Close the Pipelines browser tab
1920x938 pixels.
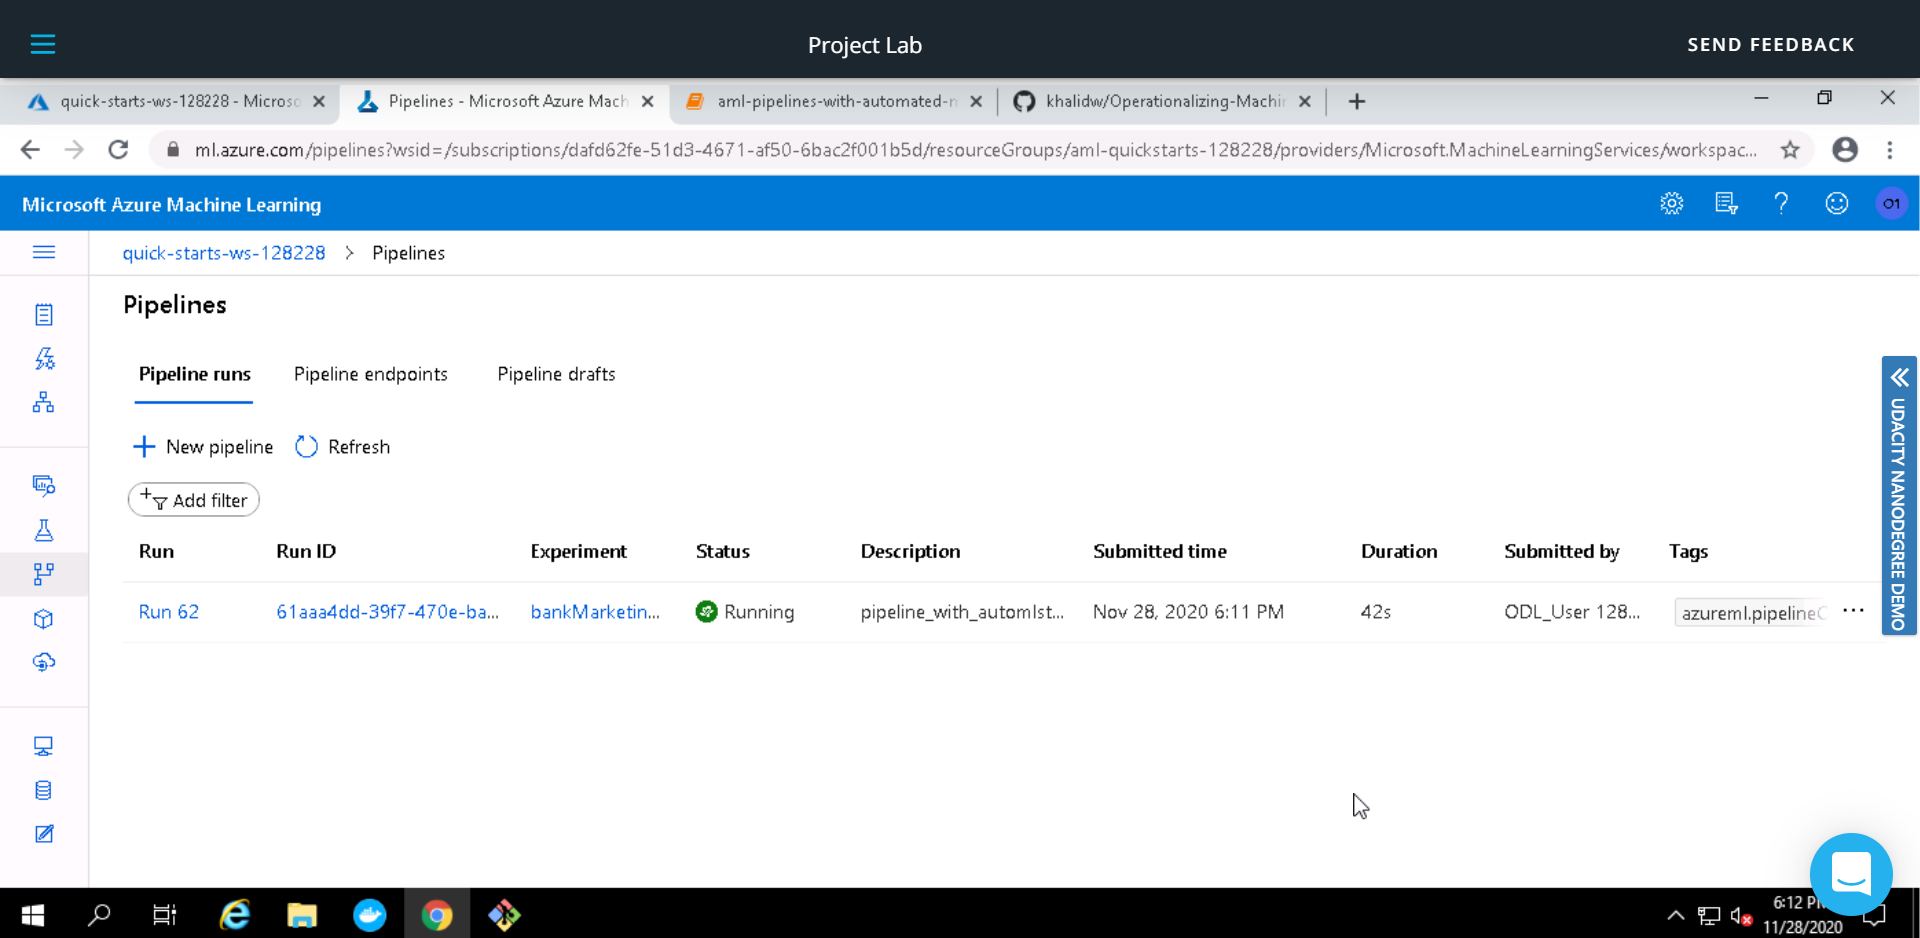pyautogui.click(x=648, y=102)
